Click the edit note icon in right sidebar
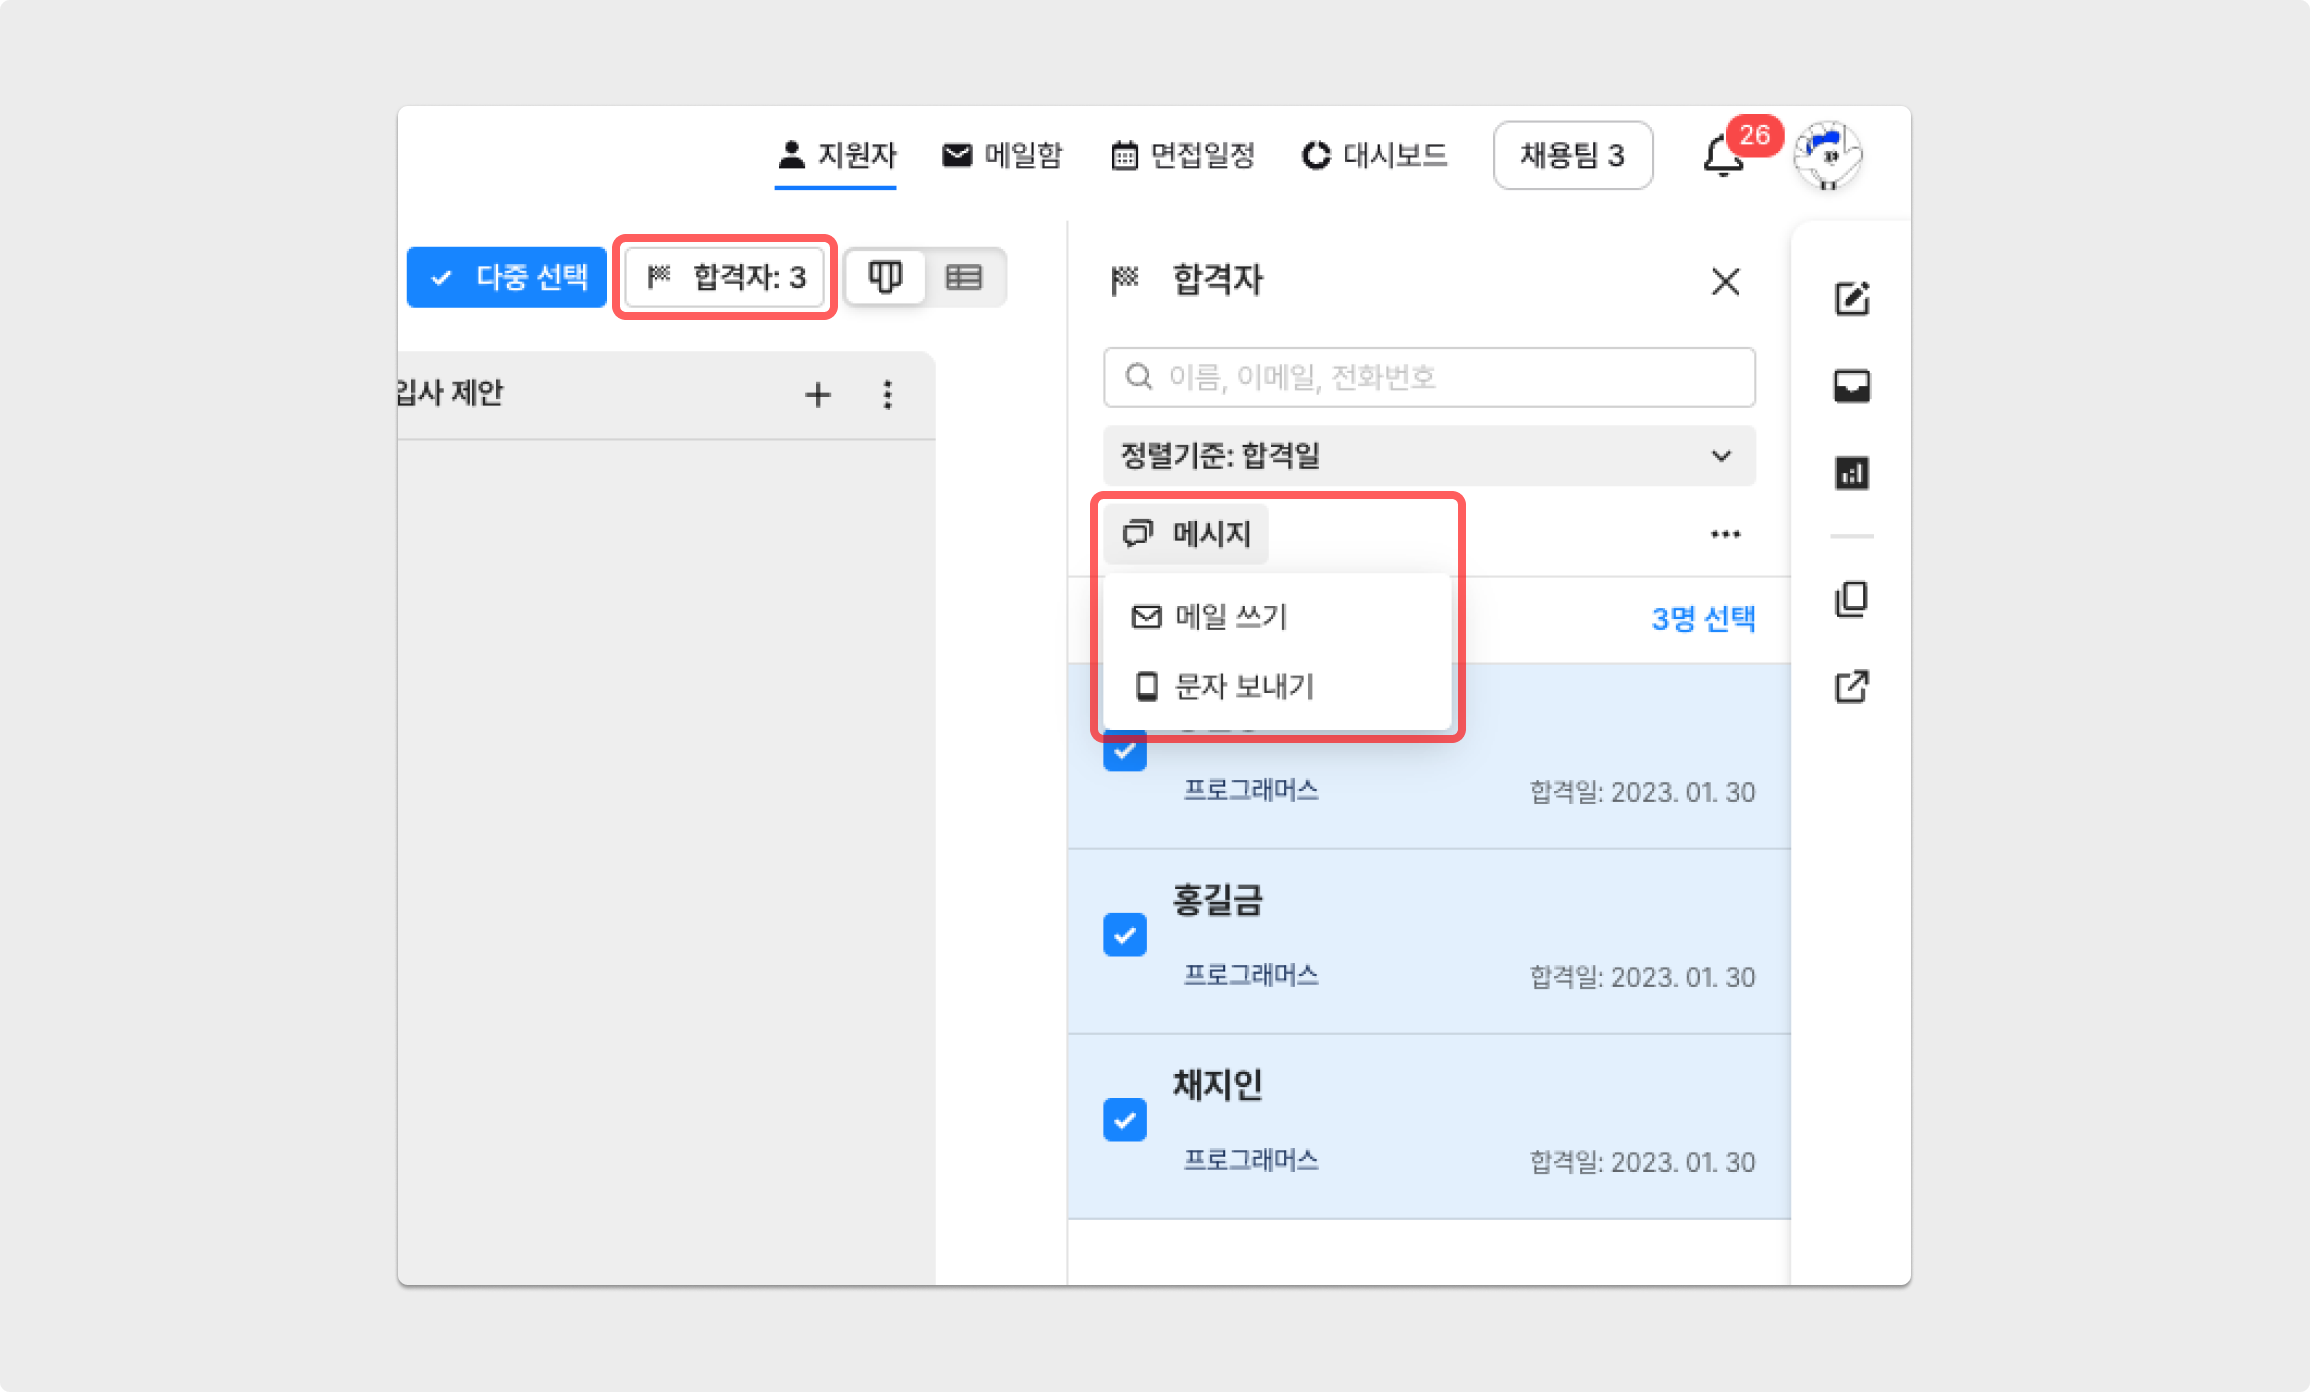Viewport: 2310px width, 1392px height. [x=1852, y=298]
